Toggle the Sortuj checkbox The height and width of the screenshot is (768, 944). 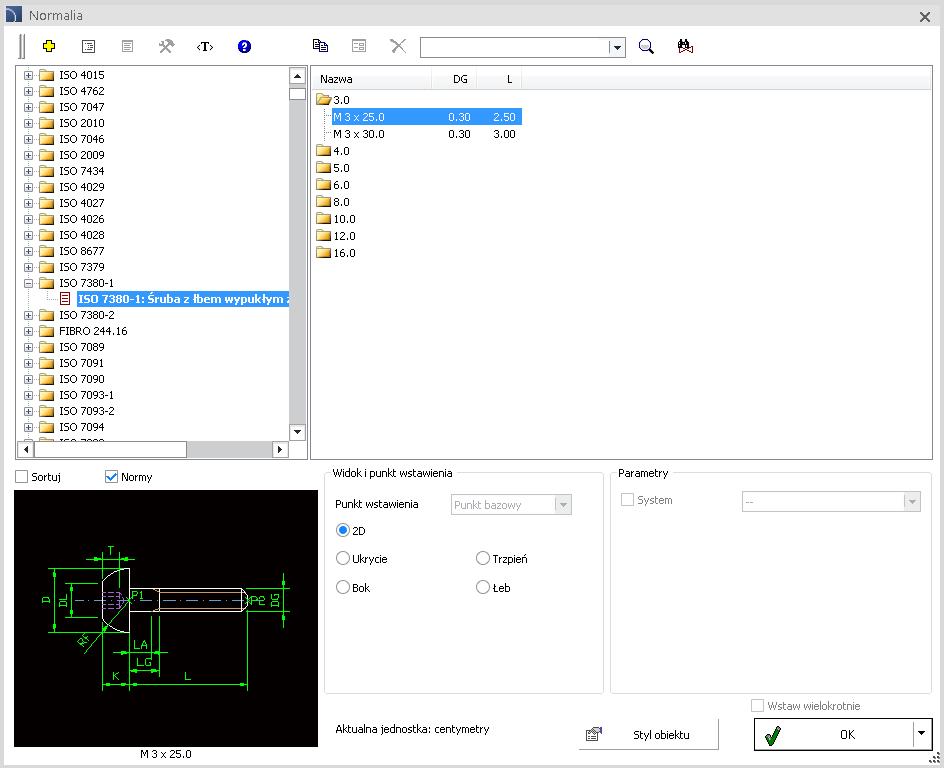pos(22,477)
